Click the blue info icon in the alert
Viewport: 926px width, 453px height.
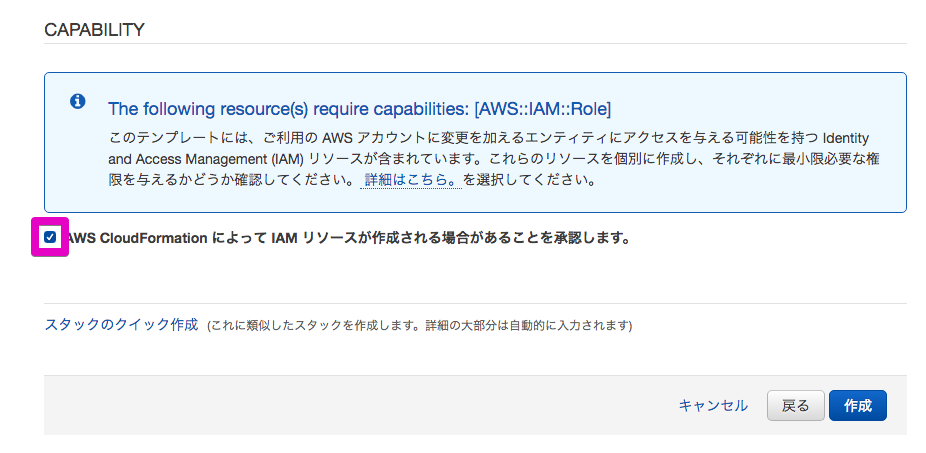(x=77, y=102)
